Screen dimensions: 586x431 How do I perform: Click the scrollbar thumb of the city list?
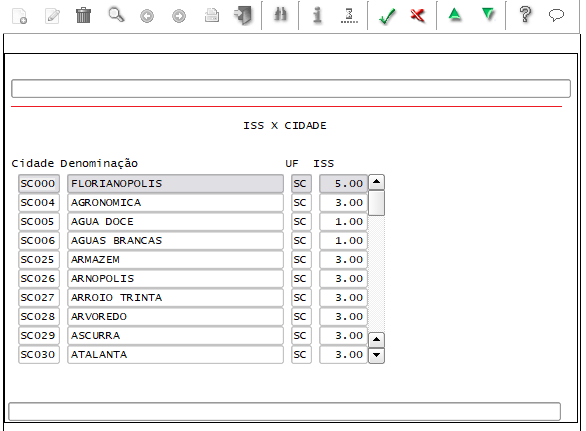pos(376,203)
